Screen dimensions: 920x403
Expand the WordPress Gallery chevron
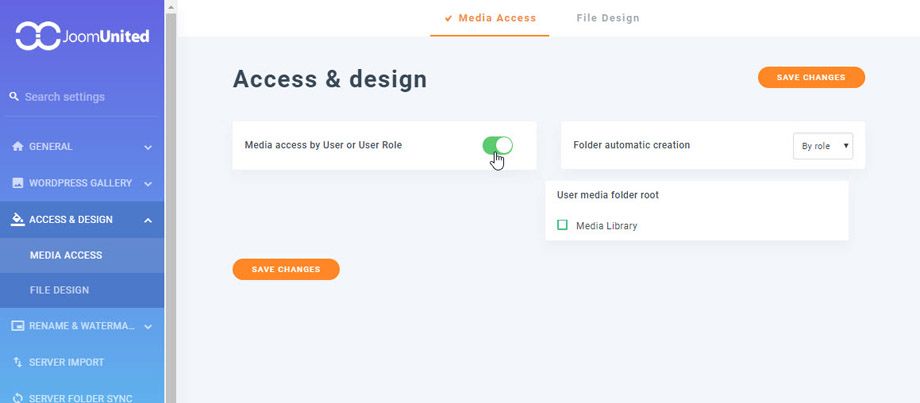click(x=148, y=184)
